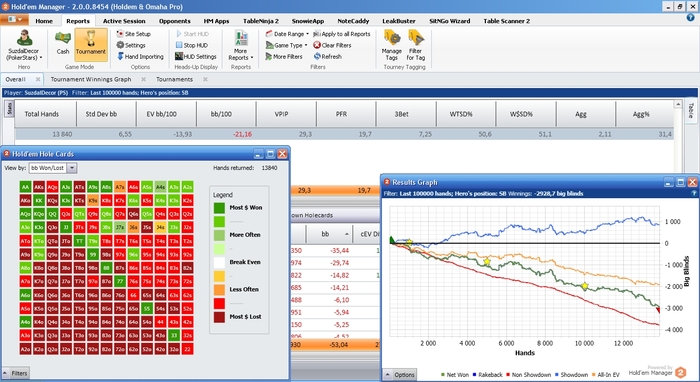Switch to Home ribbon tab

point(44,21)
